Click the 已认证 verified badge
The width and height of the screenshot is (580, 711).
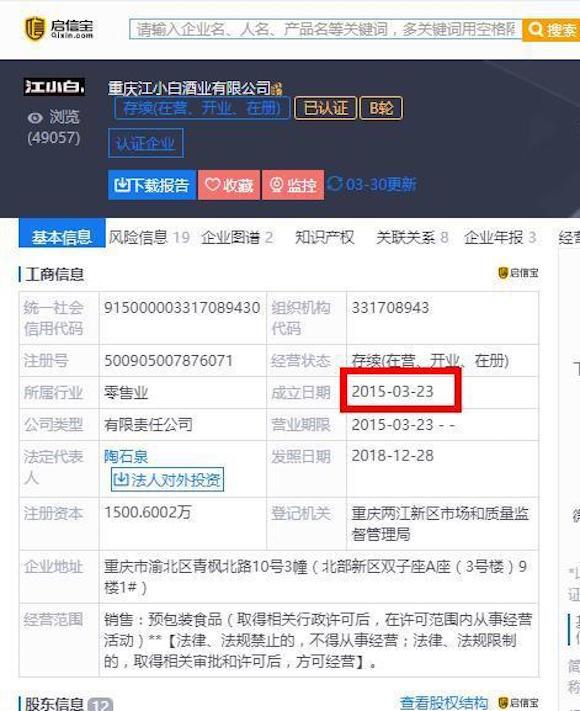coord(325,108)
